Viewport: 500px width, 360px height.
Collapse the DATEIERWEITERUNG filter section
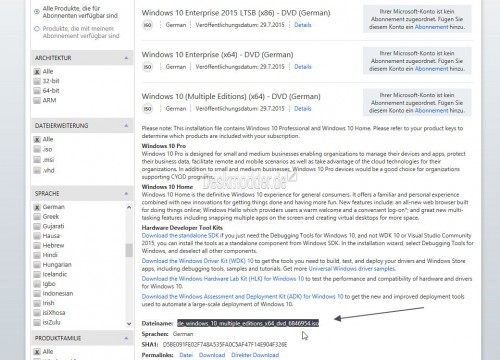[126, 126]
